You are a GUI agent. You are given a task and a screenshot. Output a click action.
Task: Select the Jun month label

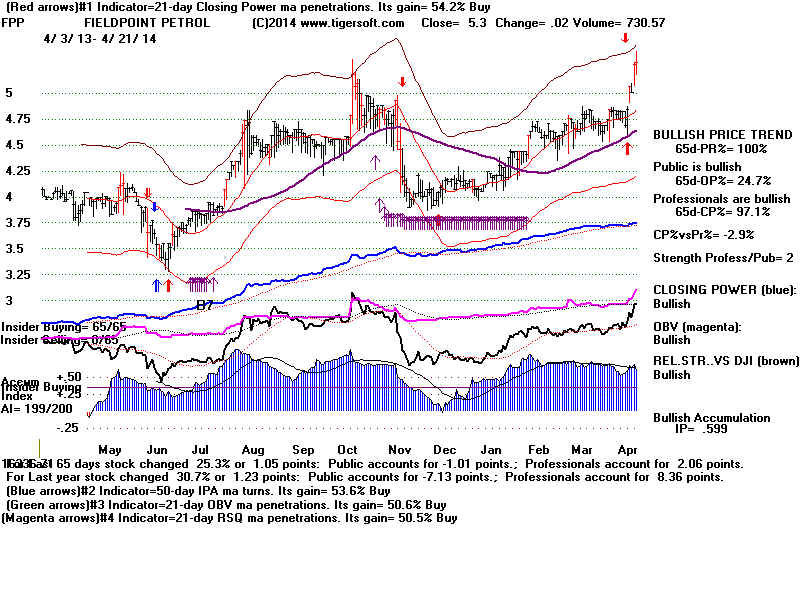[x=157, y=450]
